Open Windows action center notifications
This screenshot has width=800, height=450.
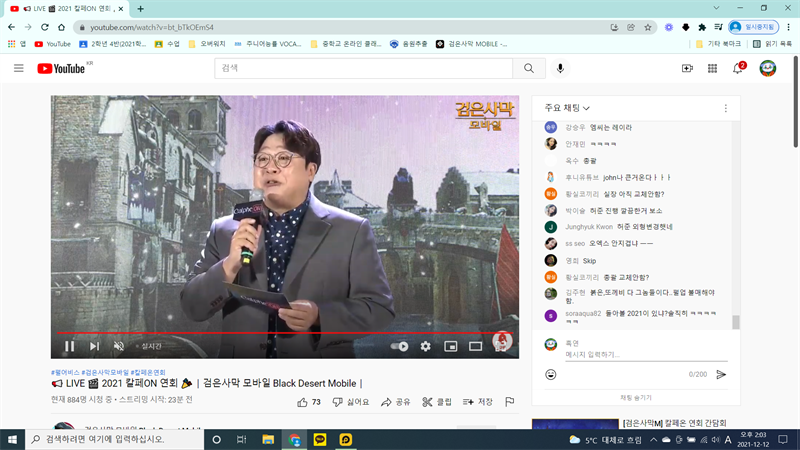coord(783,439)
